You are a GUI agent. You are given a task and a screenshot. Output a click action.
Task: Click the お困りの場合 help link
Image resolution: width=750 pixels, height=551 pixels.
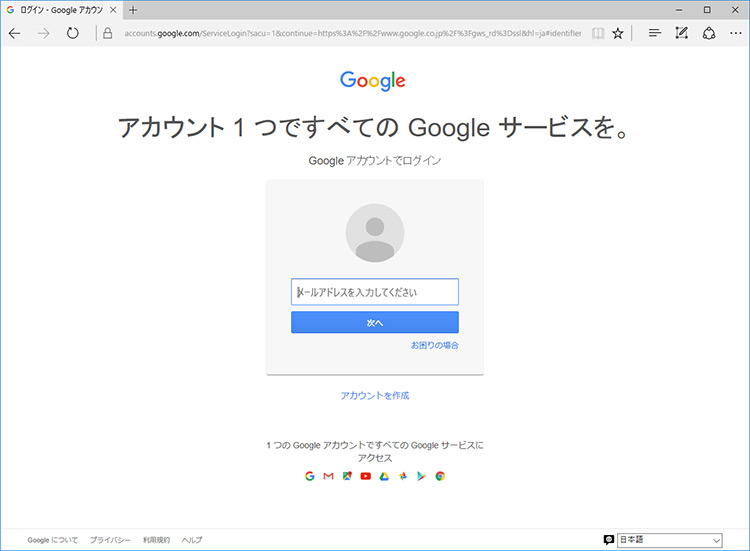point(434,345)
